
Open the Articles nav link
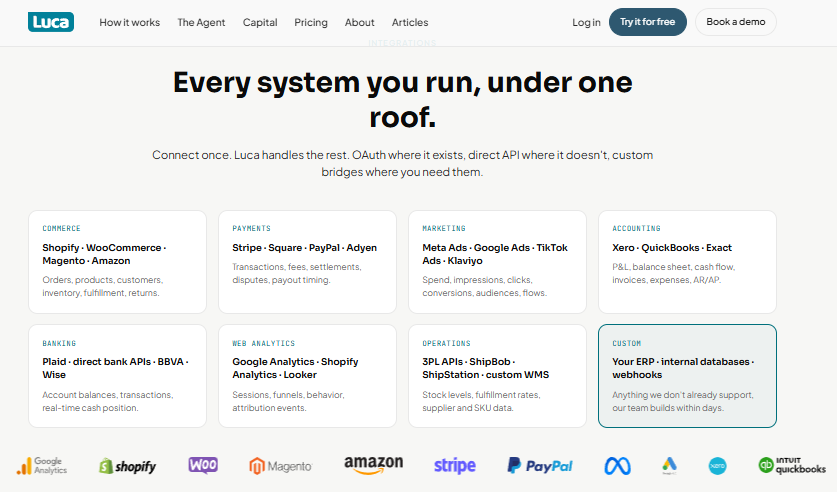click(410, 22)
